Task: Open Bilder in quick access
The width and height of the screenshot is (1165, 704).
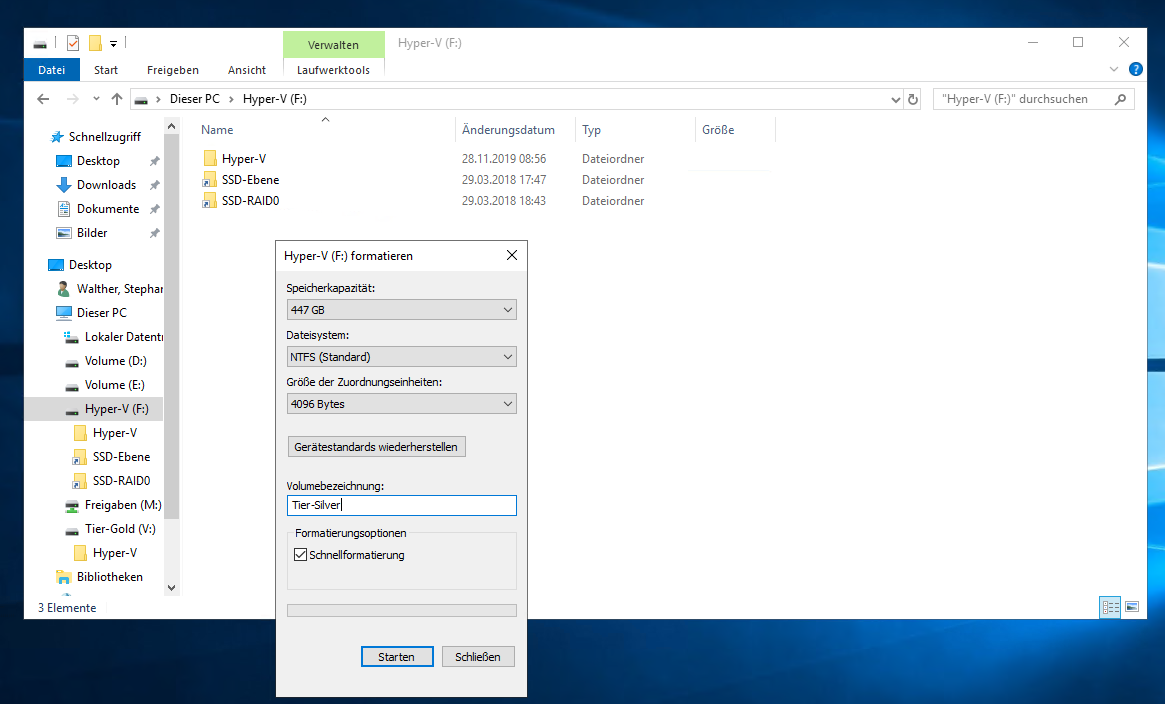Action: point(92,232)
